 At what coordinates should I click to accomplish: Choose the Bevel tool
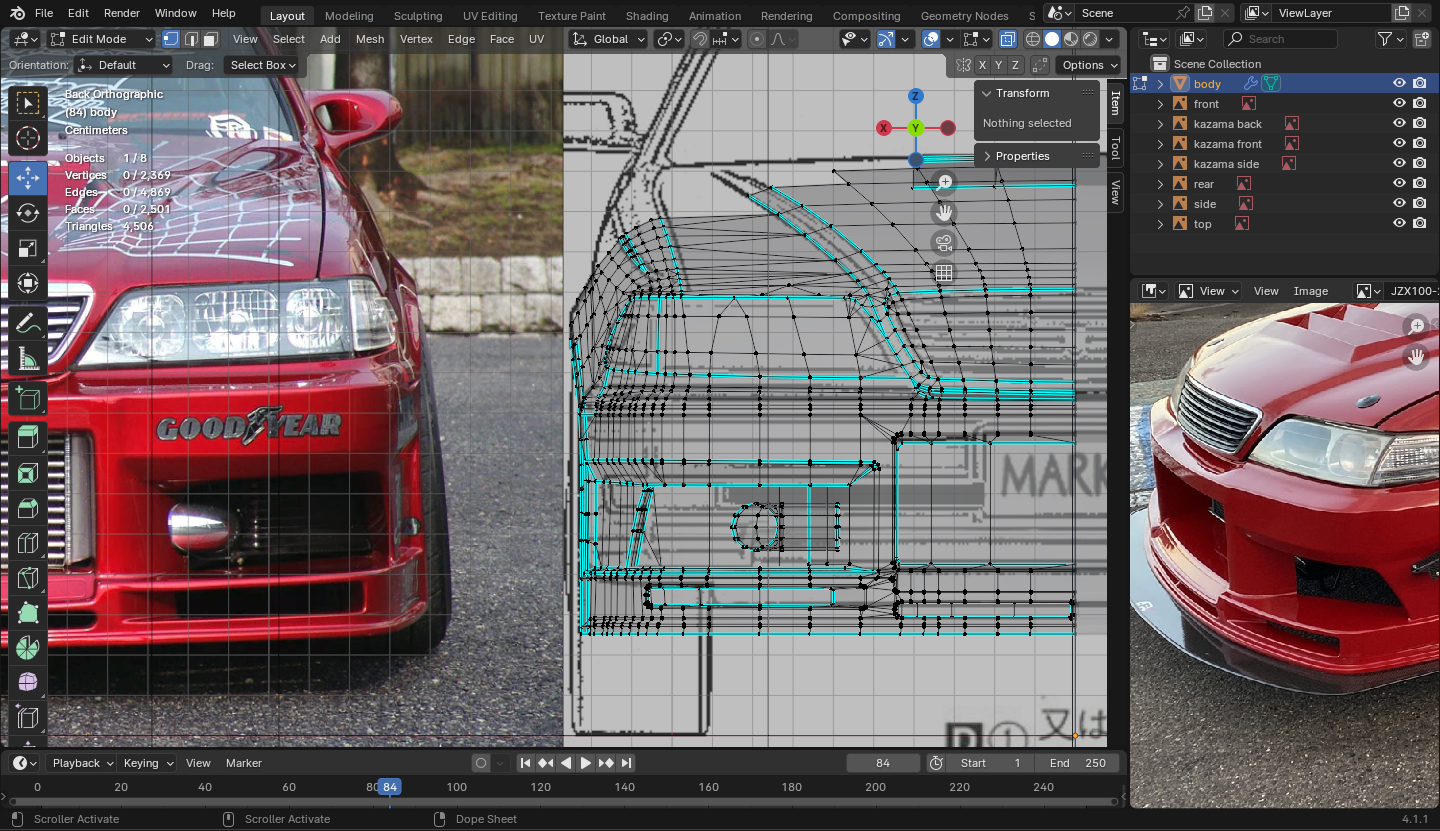point(28,508)
